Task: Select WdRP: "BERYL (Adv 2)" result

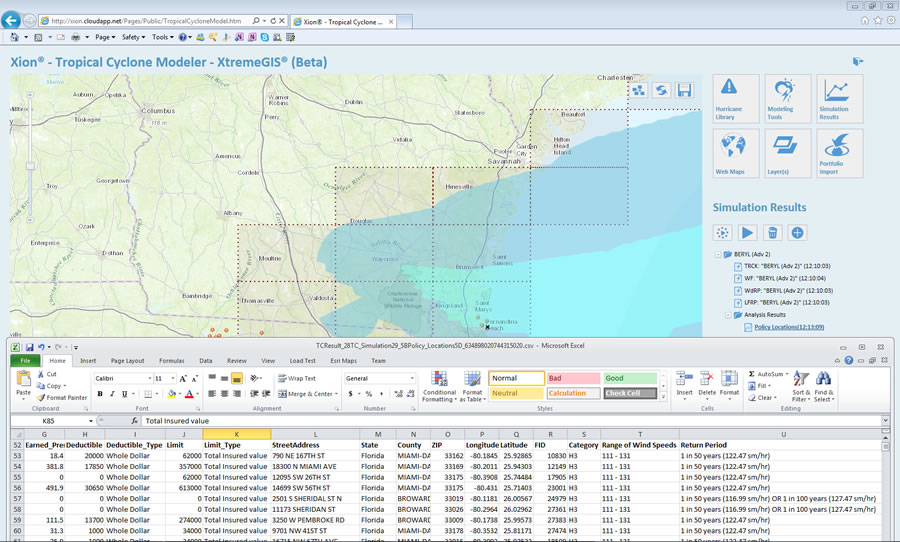Action: (789, 291)
